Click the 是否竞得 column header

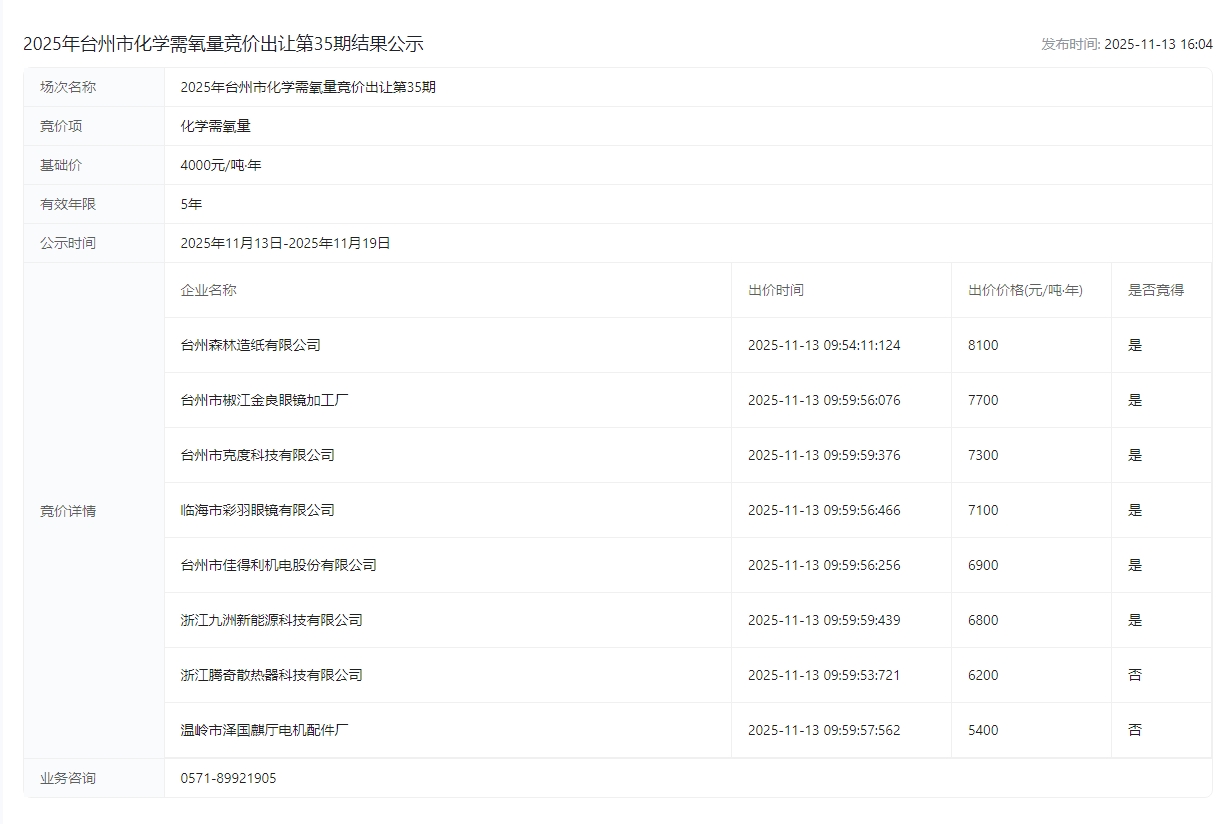[x=1155, y=290]
